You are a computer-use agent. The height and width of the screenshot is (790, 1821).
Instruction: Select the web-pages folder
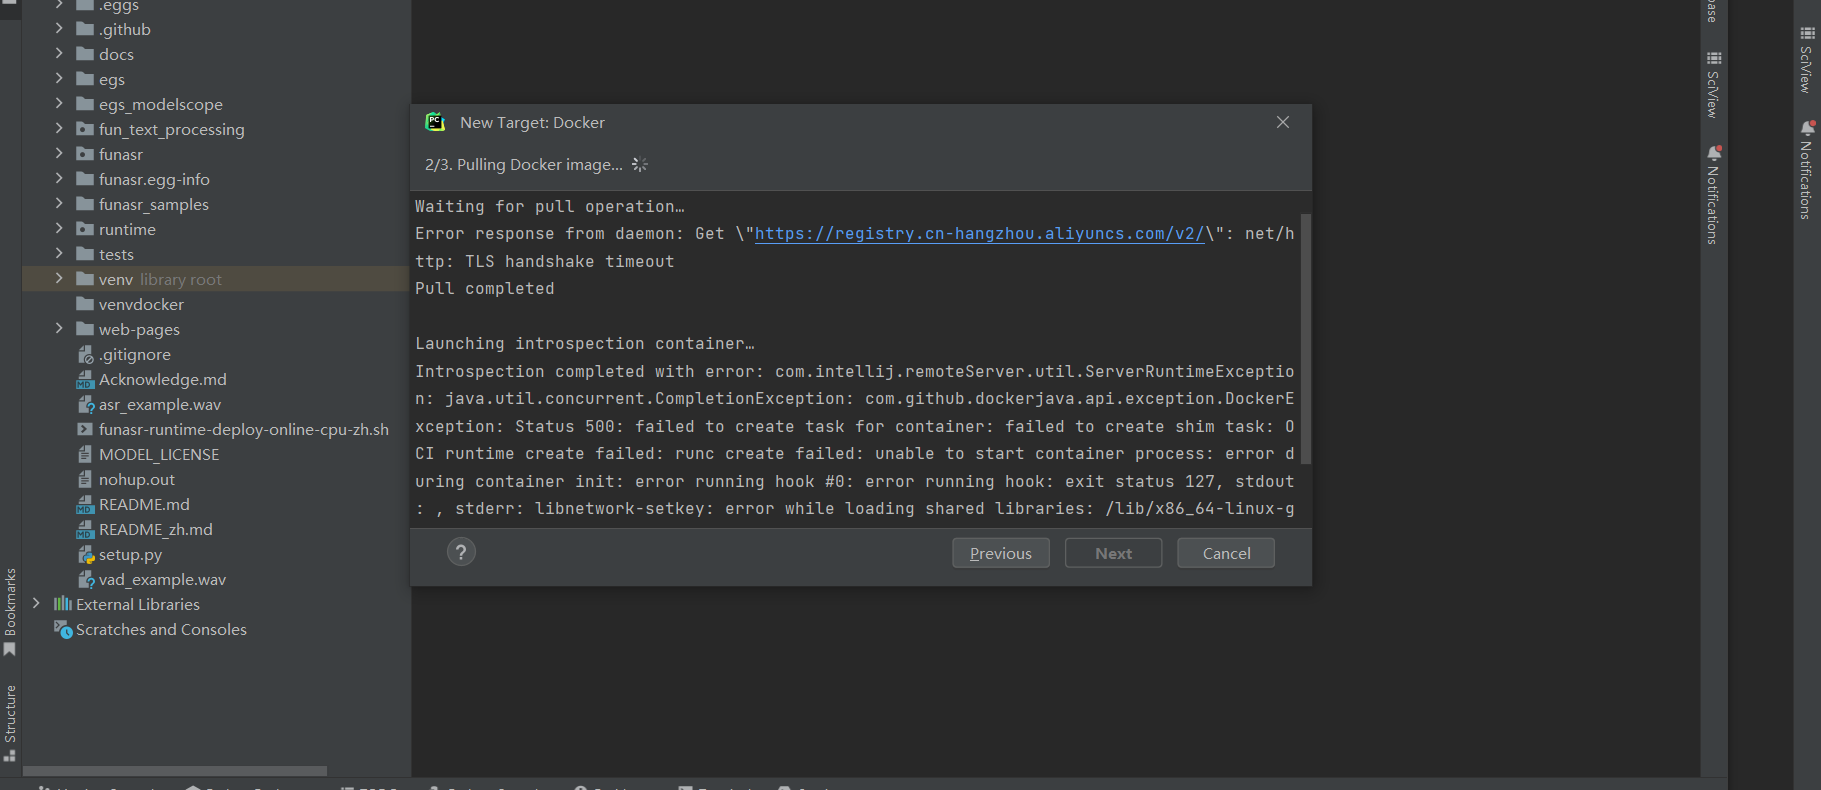tap(139, 329)
